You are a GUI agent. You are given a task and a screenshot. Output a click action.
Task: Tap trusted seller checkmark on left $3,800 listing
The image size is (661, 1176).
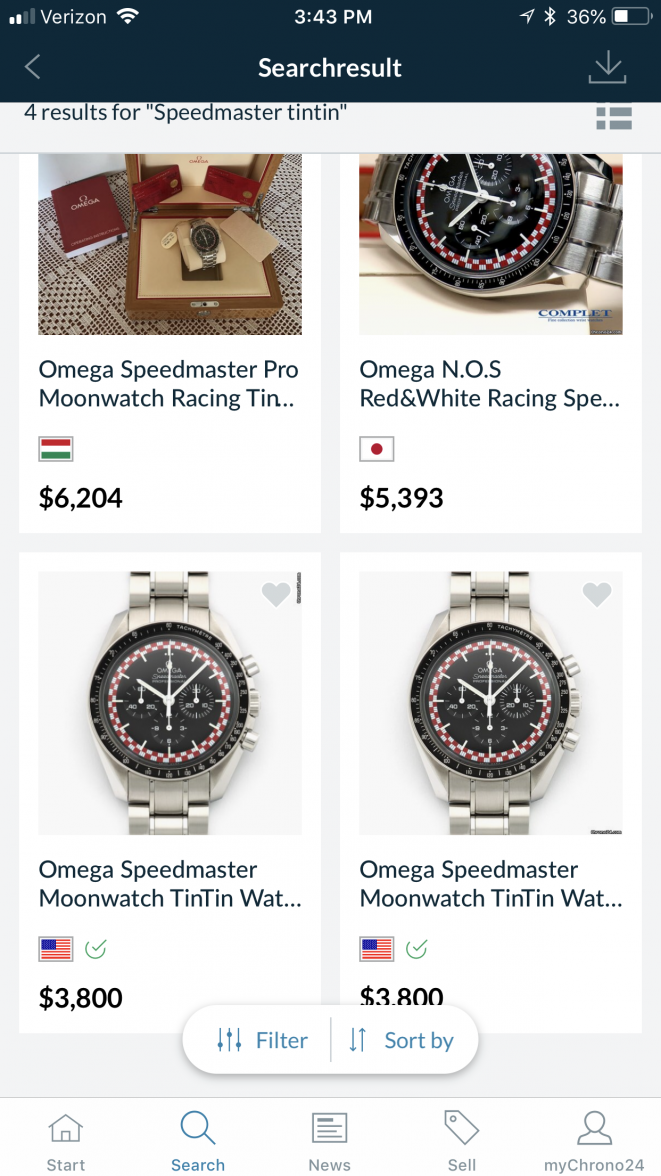[x=96, y=948]
